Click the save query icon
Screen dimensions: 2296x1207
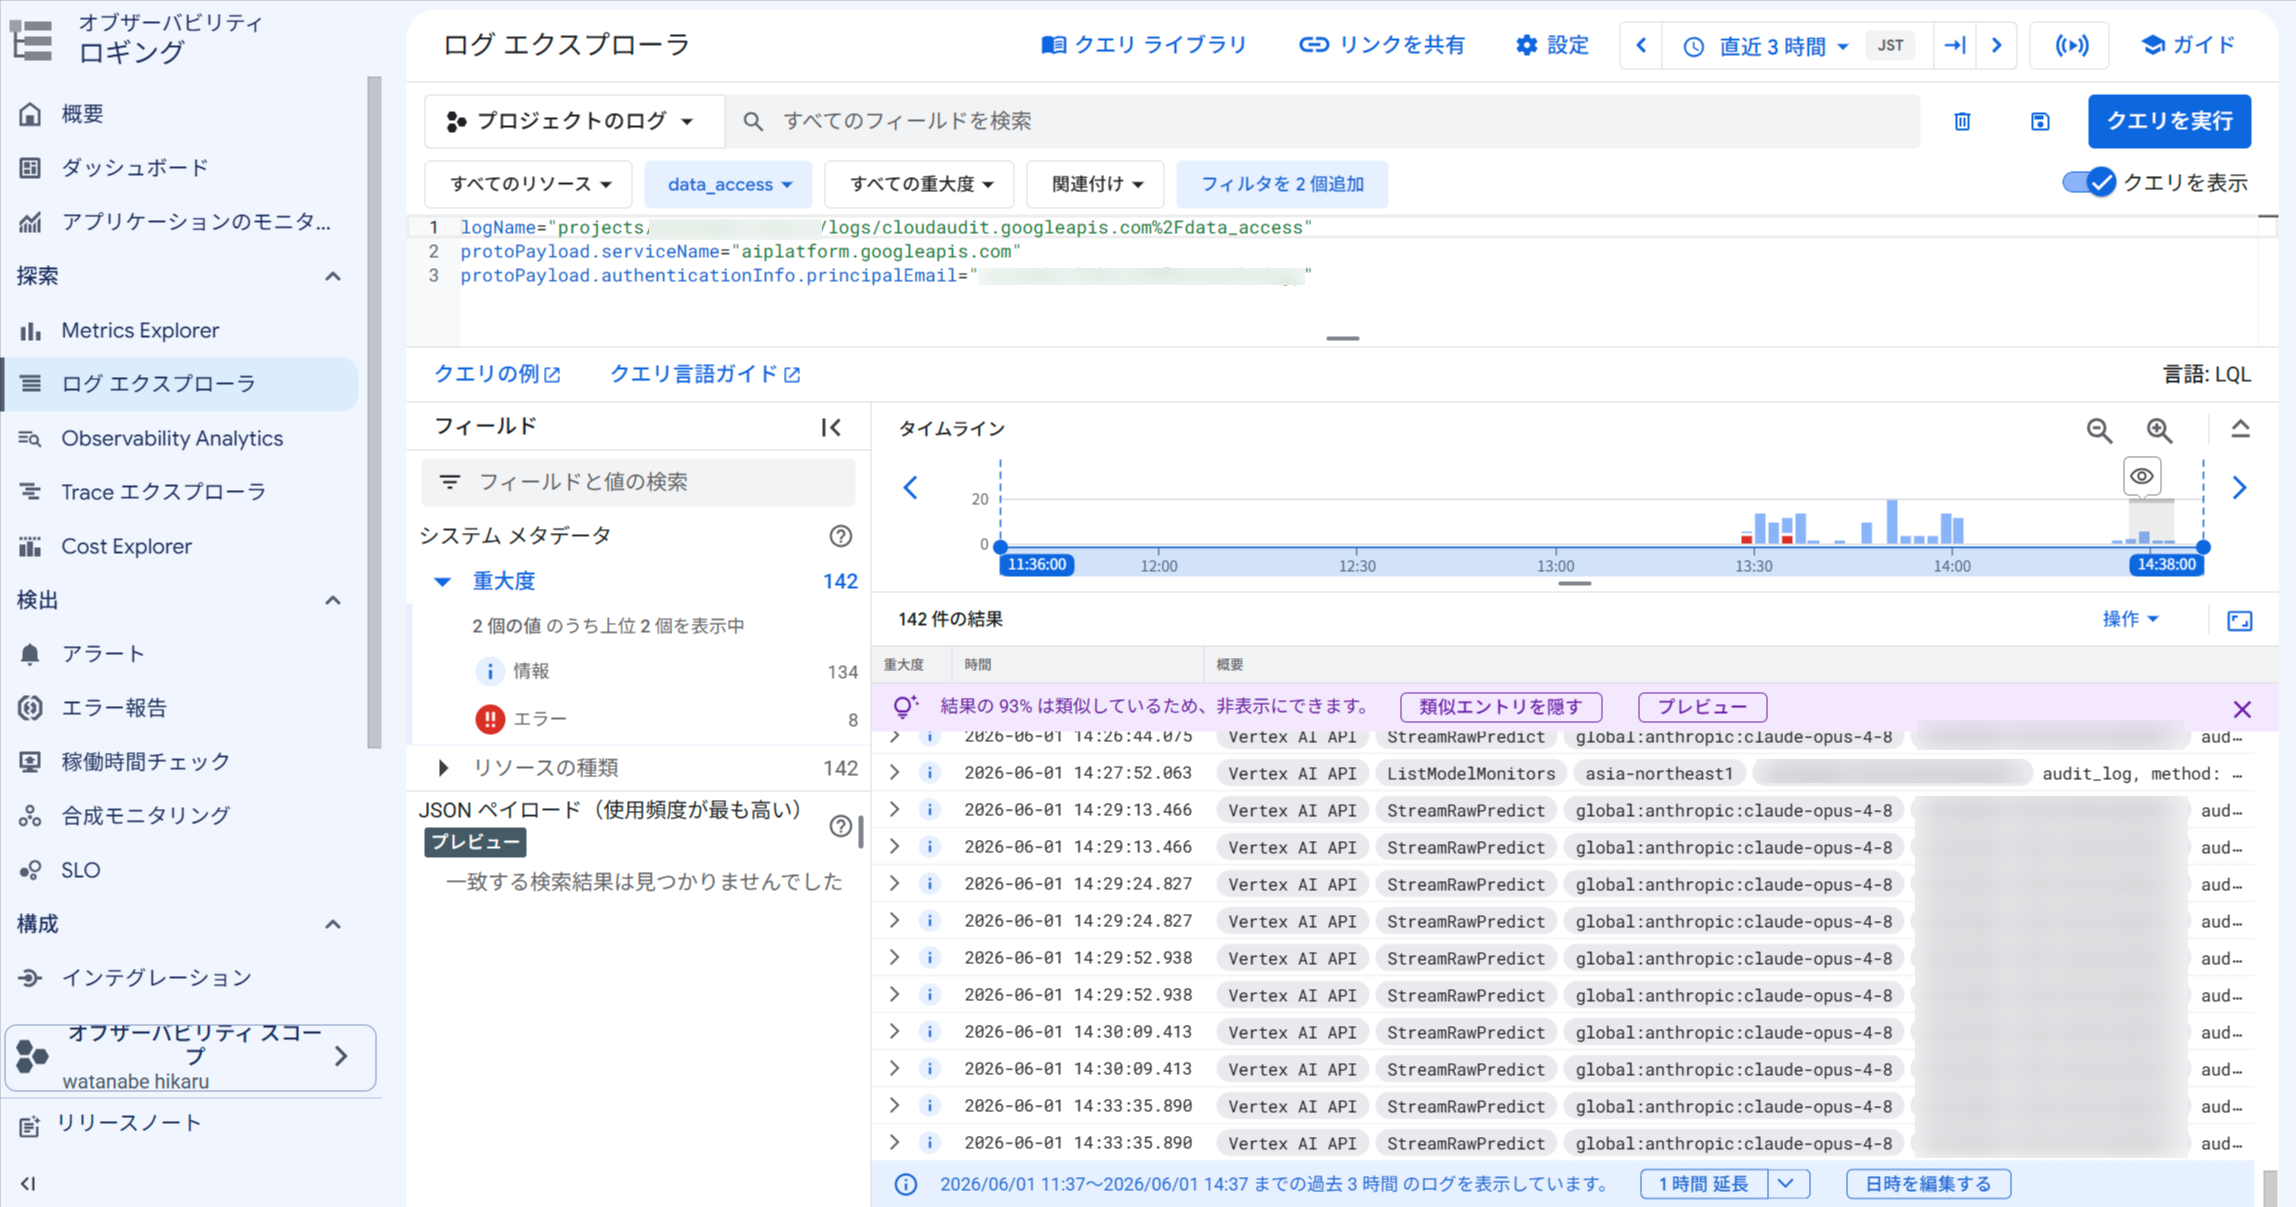click(2040, 121)
